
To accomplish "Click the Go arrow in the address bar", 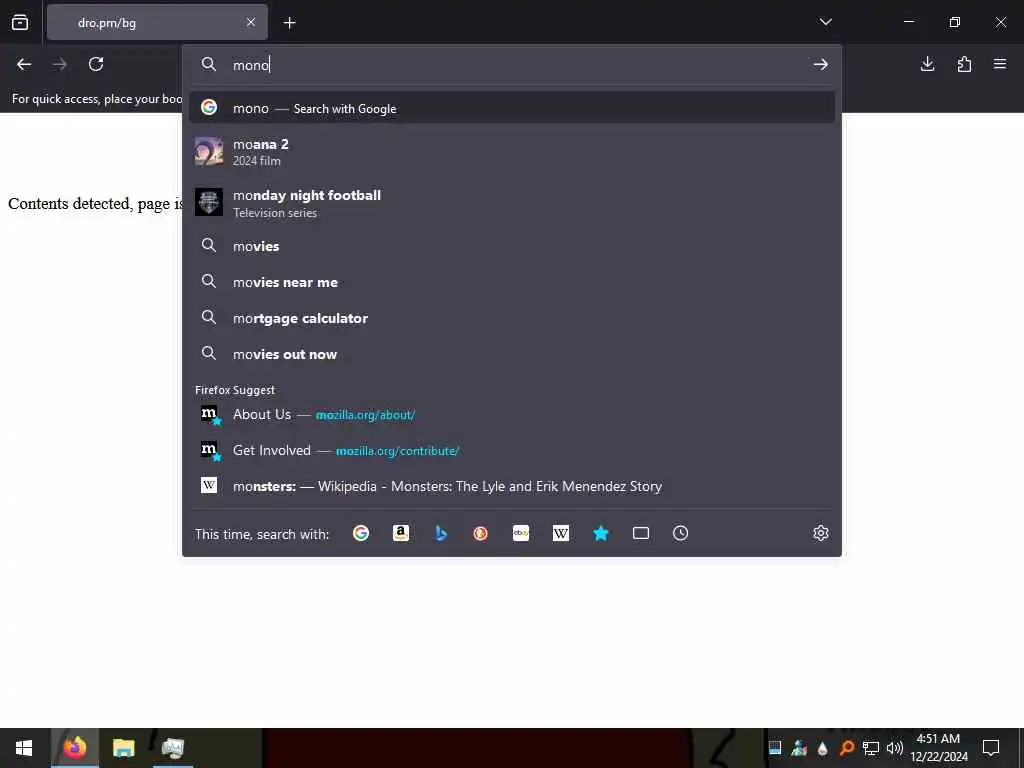I will 821,65.
